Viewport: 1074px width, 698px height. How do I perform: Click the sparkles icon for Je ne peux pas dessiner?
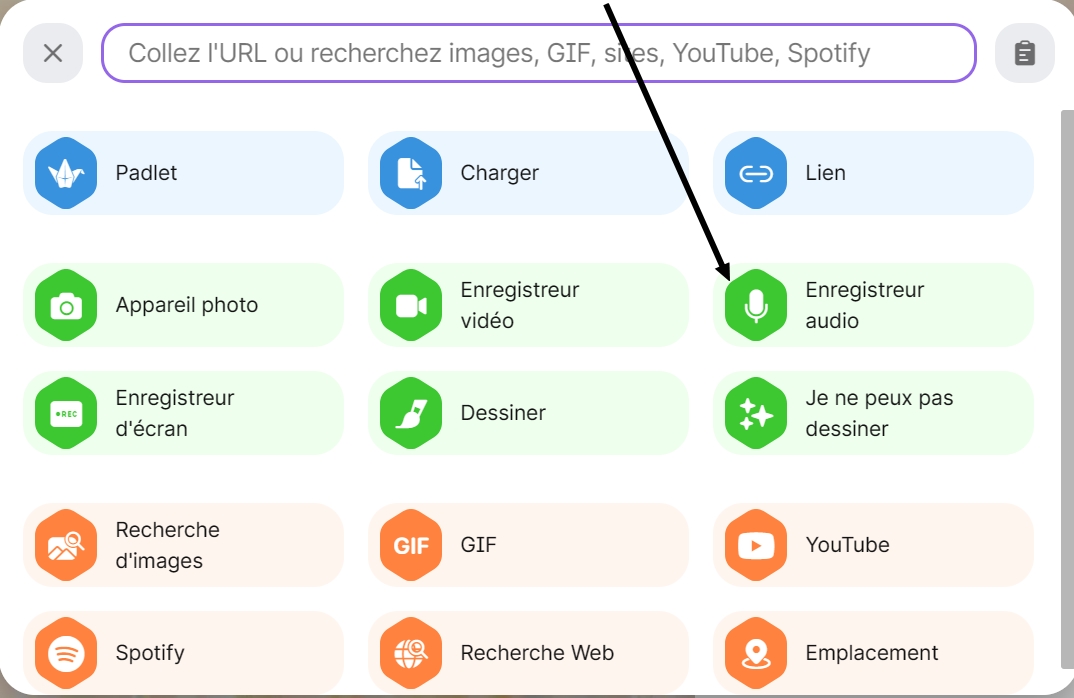(x=756, y=413)
